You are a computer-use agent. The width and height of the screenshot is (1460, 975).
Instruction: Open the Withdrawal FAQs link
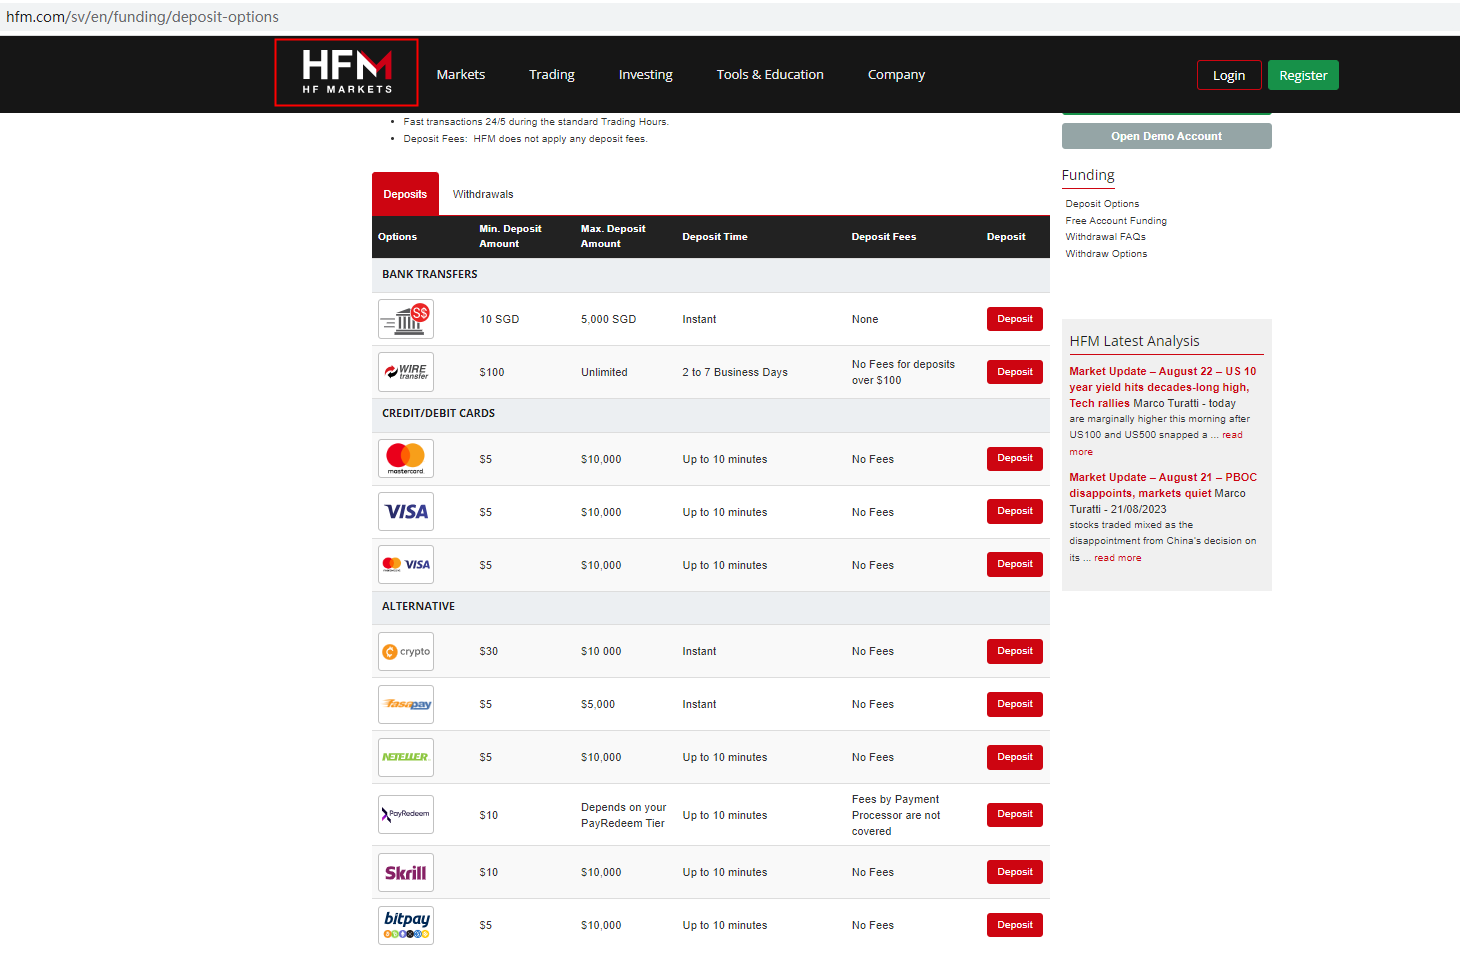(1105, 237)
